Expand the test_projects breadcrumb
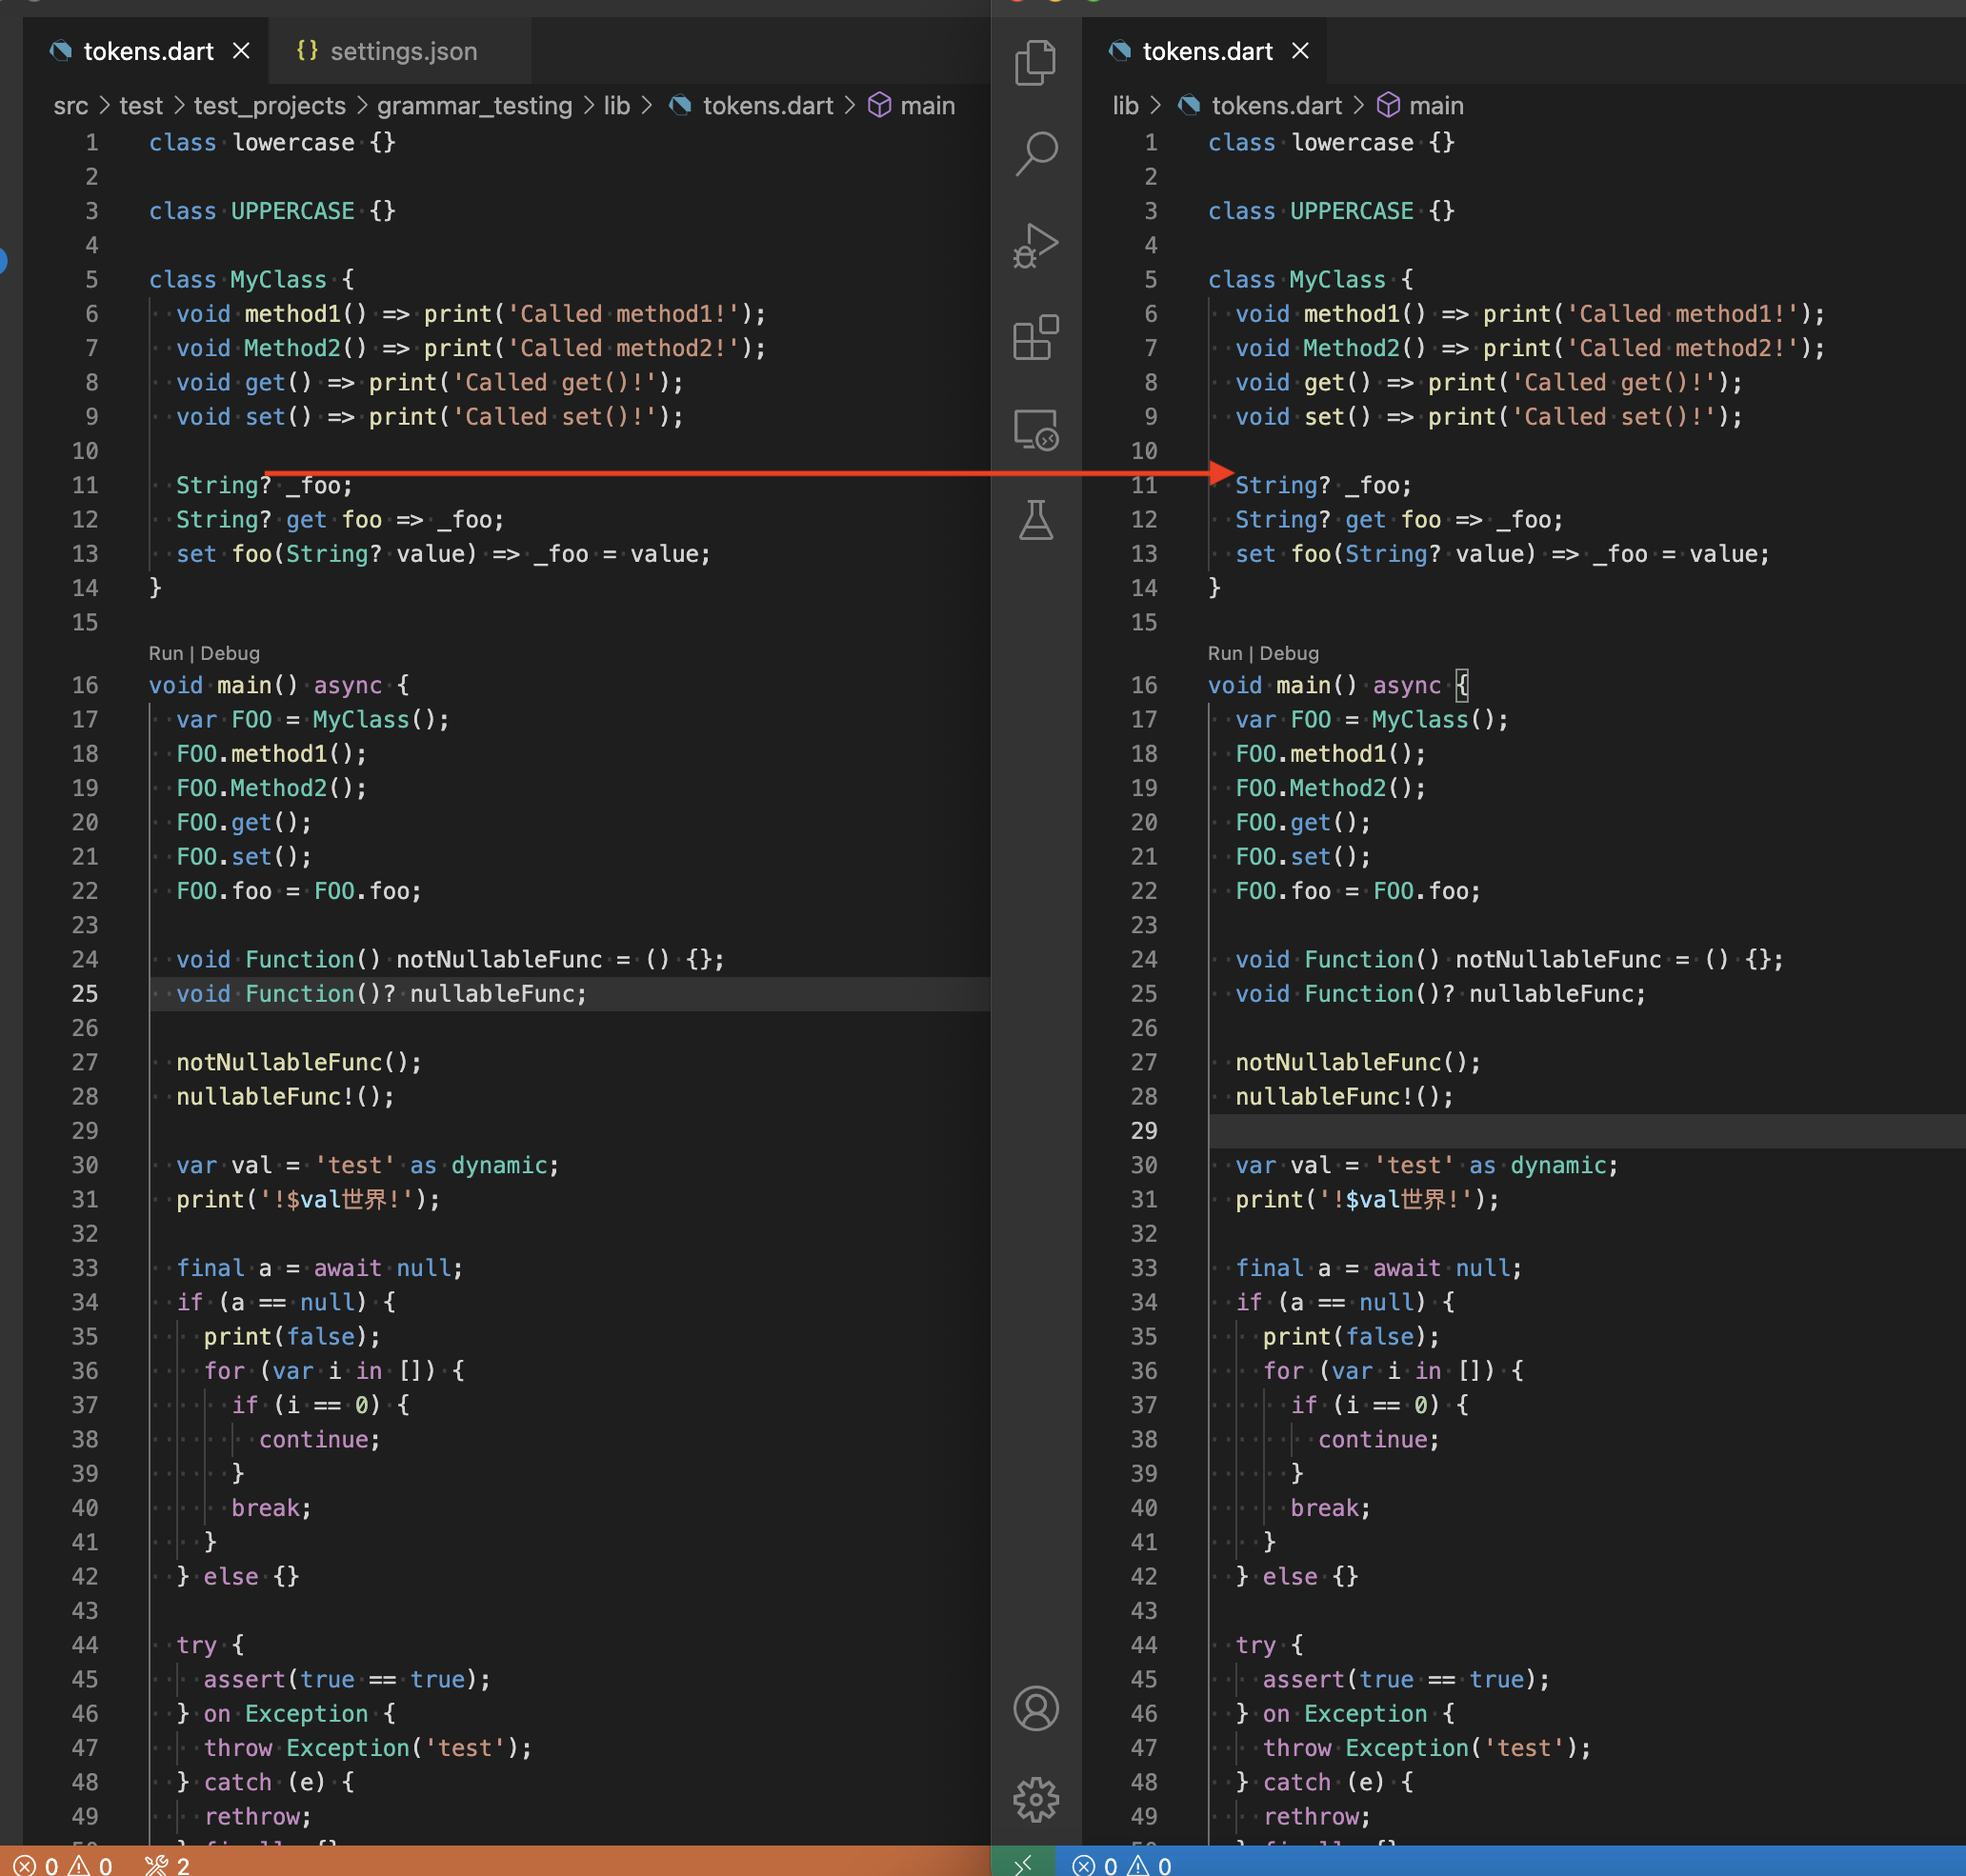This screenshot has height=1876, width=1966. pos(269,105)
